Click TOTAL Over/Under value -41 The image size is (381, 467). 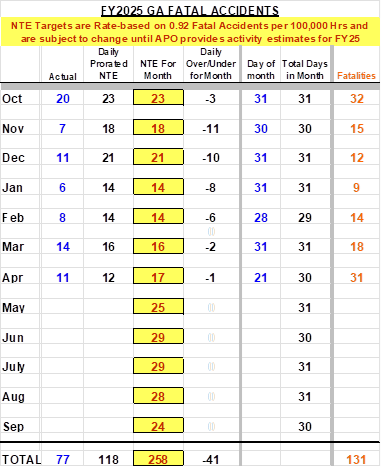211,460
